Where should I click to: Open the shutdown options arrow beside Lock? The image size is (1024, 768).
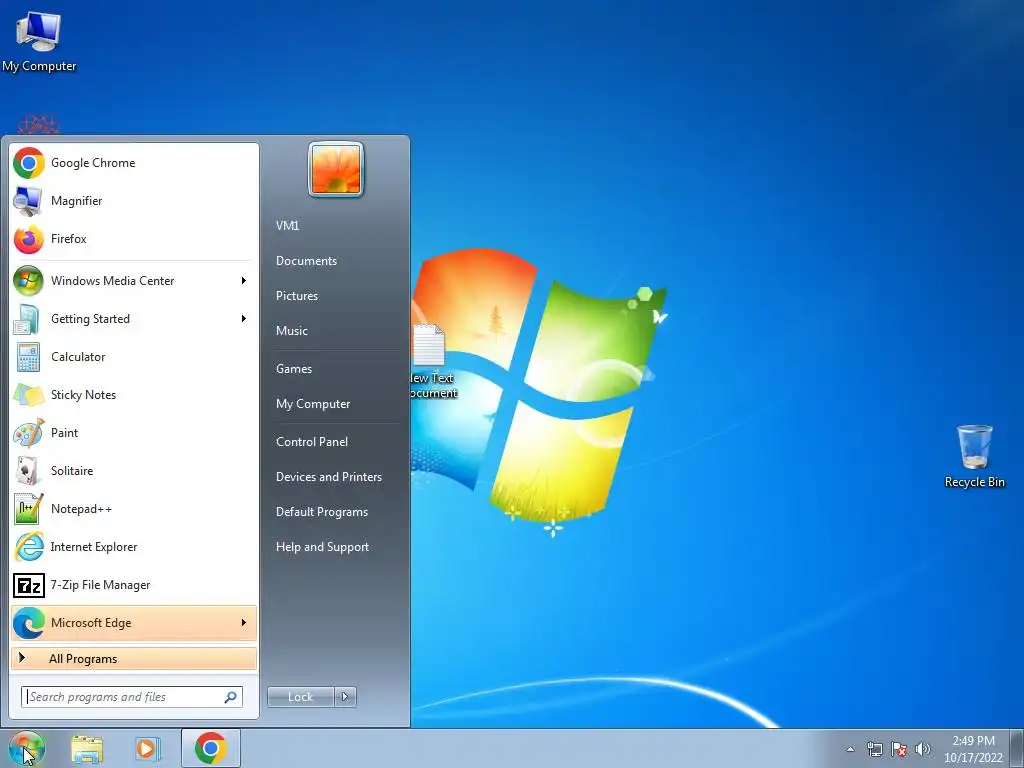[345, 697]
